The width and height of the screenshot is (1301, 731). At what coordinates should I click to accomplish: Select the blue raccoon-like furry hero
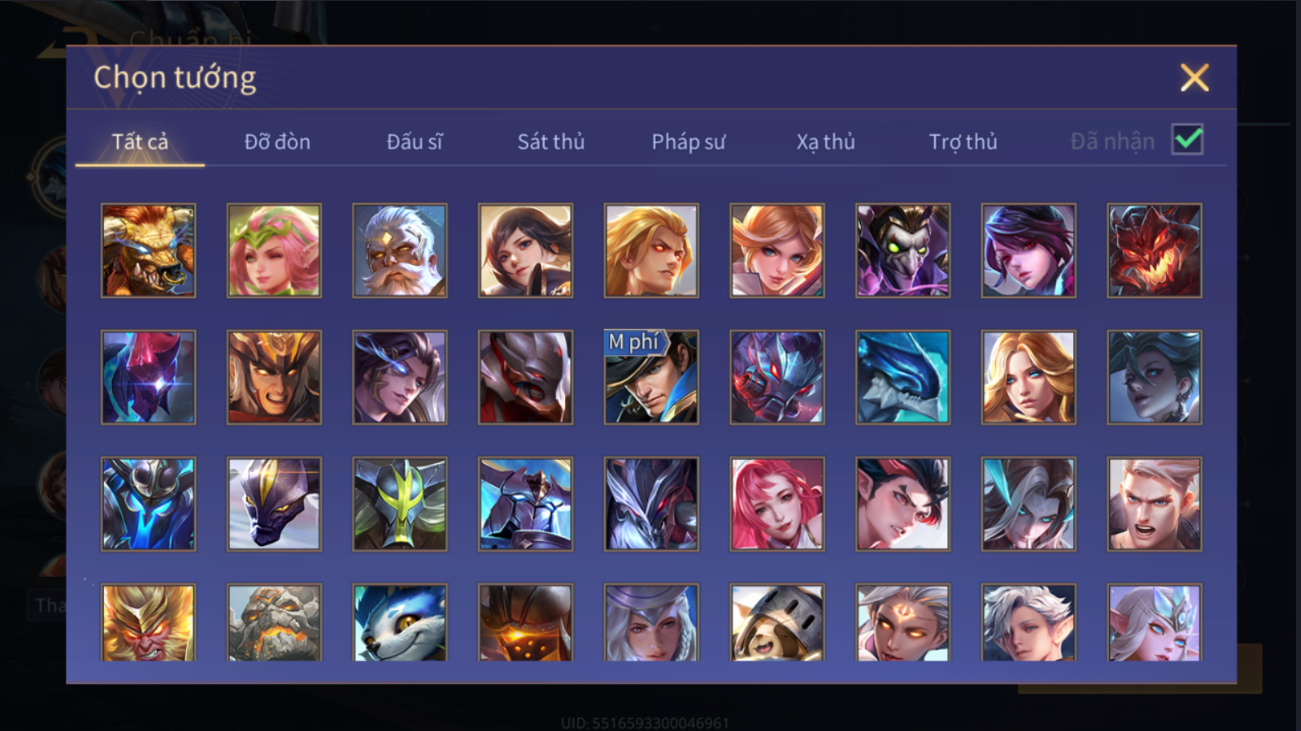pos(400,623)
